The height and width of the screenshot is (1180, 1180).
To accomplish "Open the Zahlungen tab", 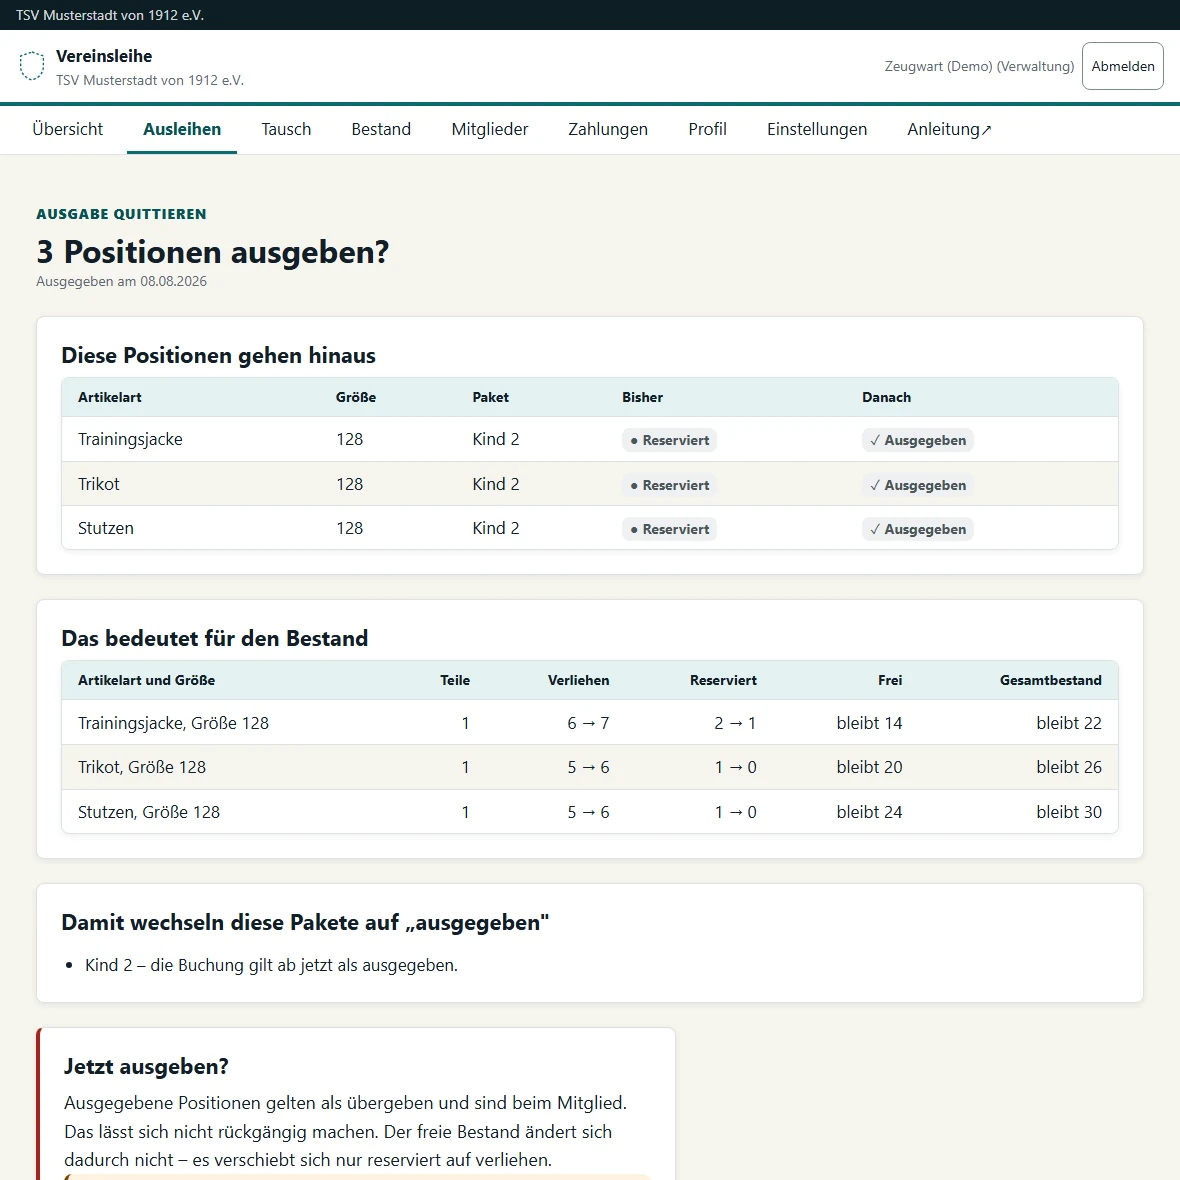I will tap(608, 129).
